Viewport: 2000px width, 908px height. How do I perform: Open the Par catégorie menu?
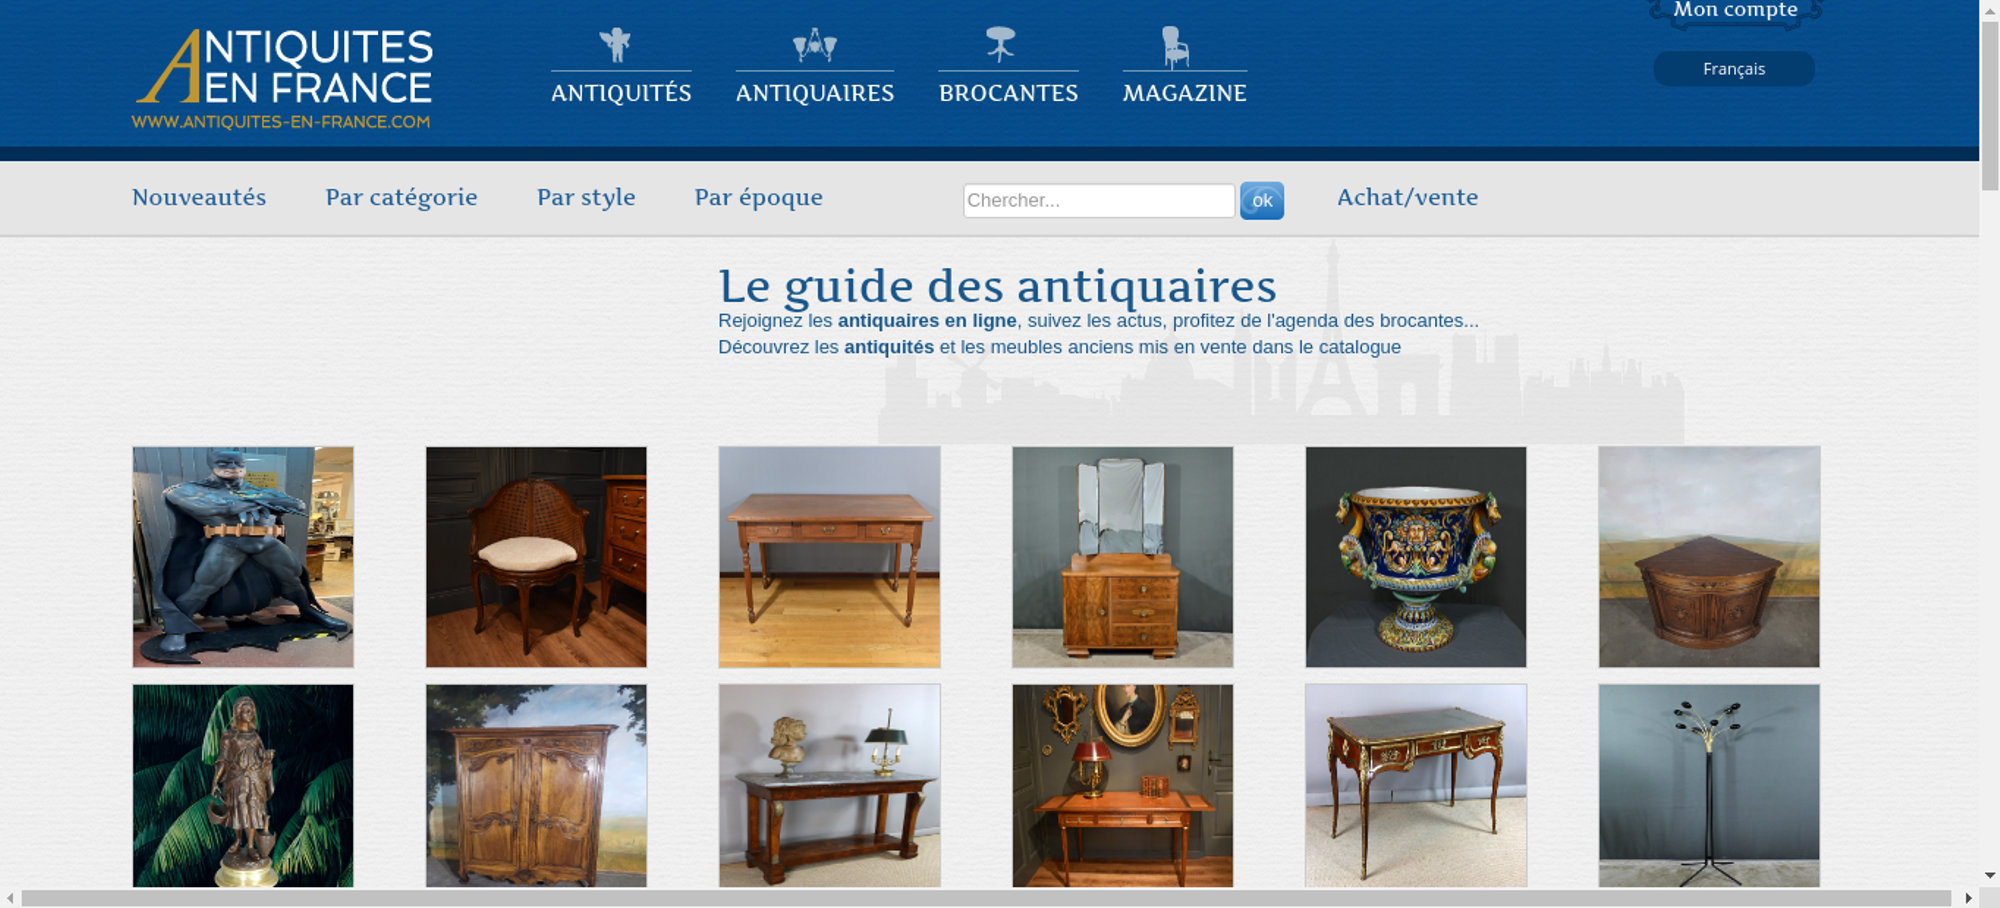(x=401, y=197)
